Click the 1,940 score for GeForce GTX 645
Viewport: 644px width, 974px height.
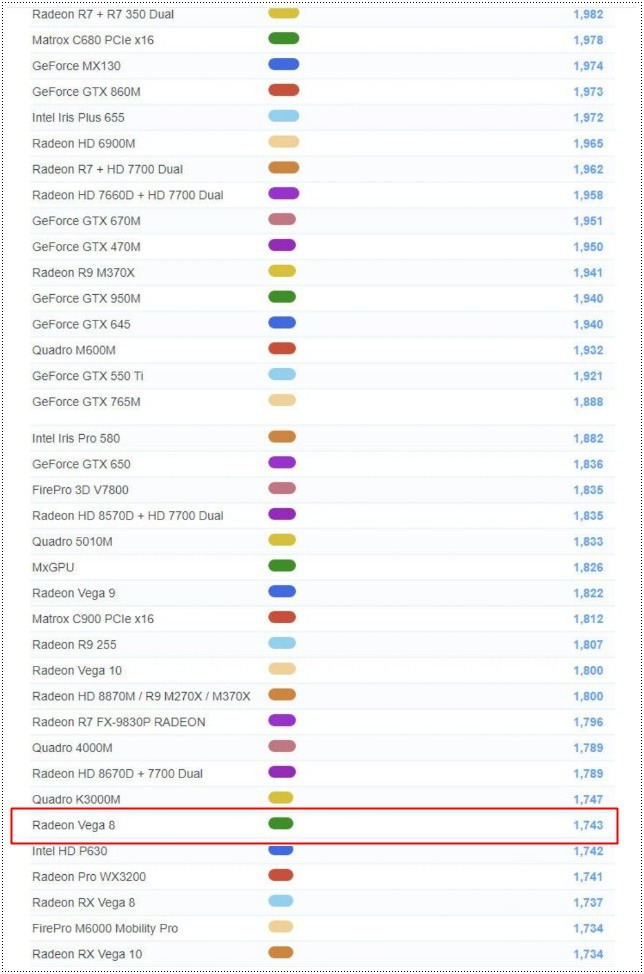[x=588, y=324]
